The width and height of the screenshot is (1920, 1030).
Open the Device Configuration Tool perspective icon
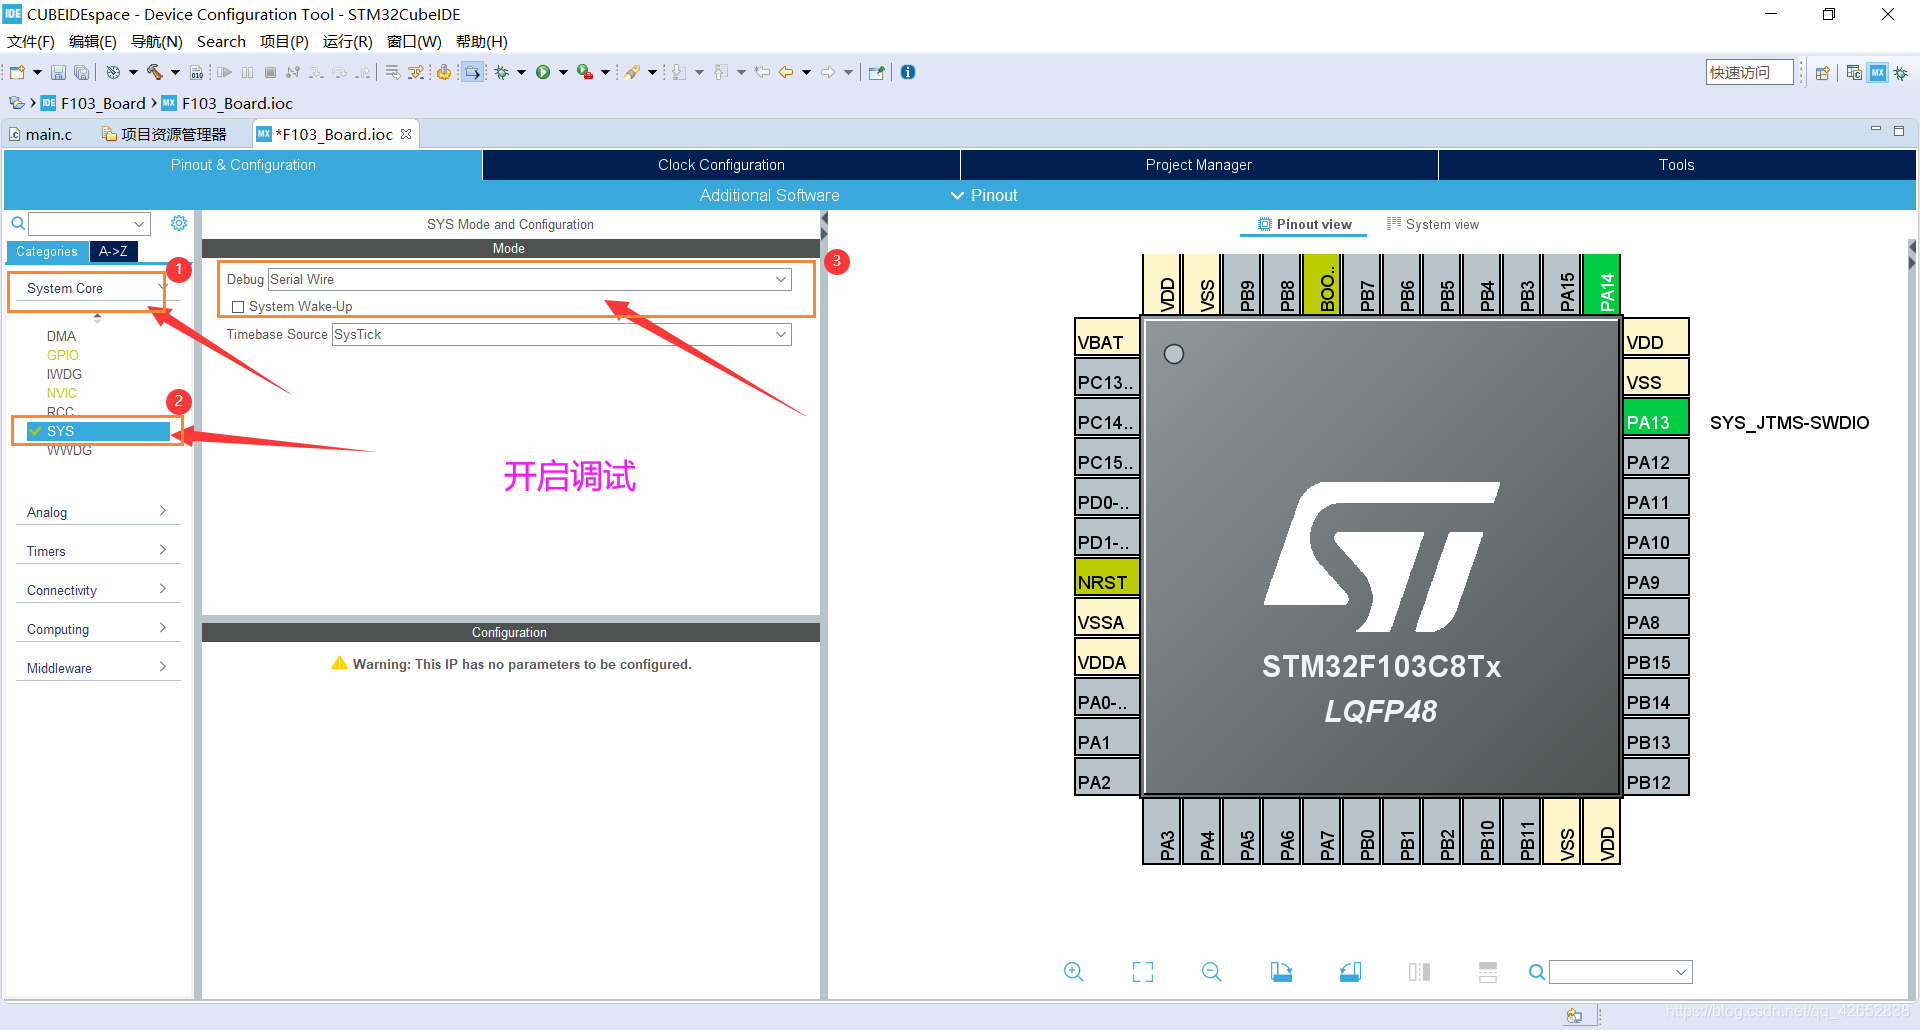(1878, 72)
